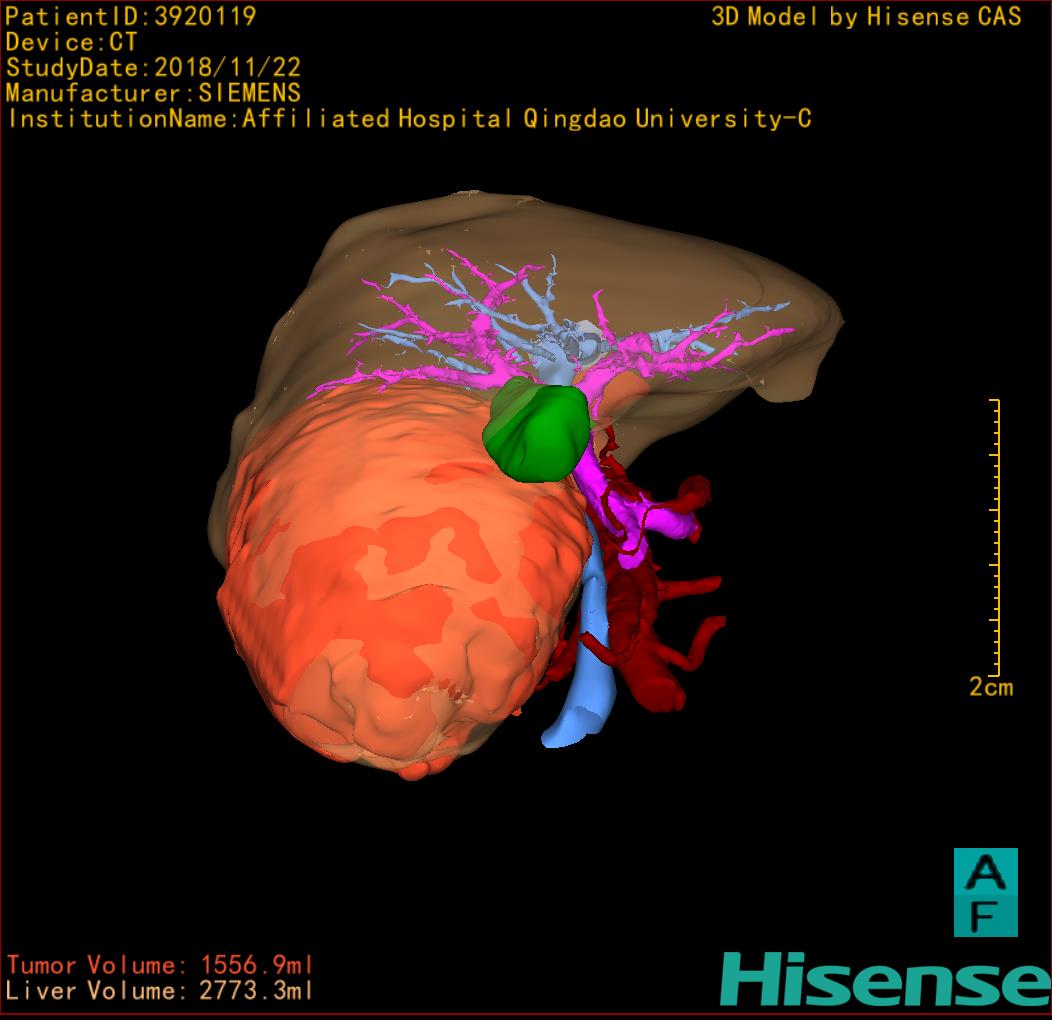
Task: Click the AF orientation indicator icon
Action: 985,892
